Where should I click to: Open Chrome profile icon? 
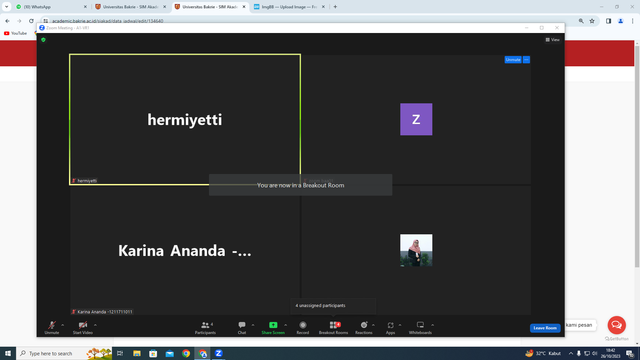620,21
